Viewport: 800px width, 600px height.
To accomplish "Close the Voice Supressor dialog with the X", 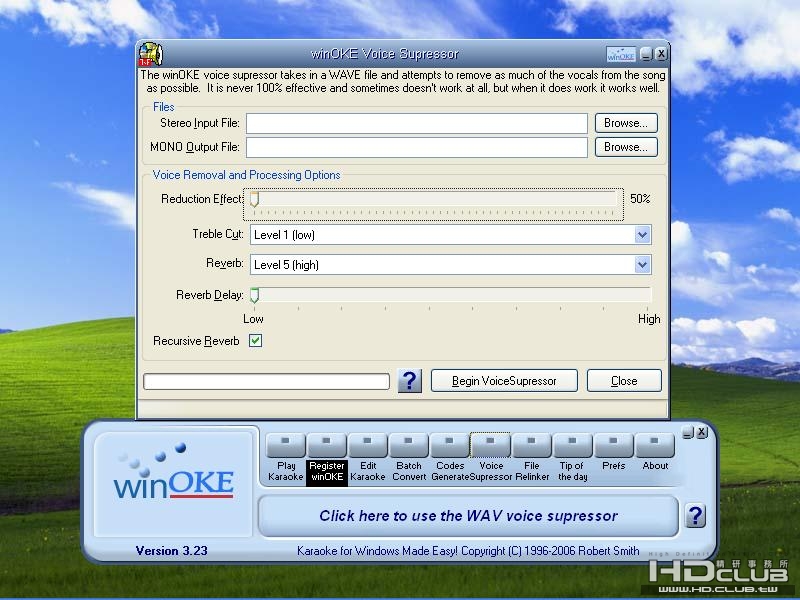I will point(661,54).
